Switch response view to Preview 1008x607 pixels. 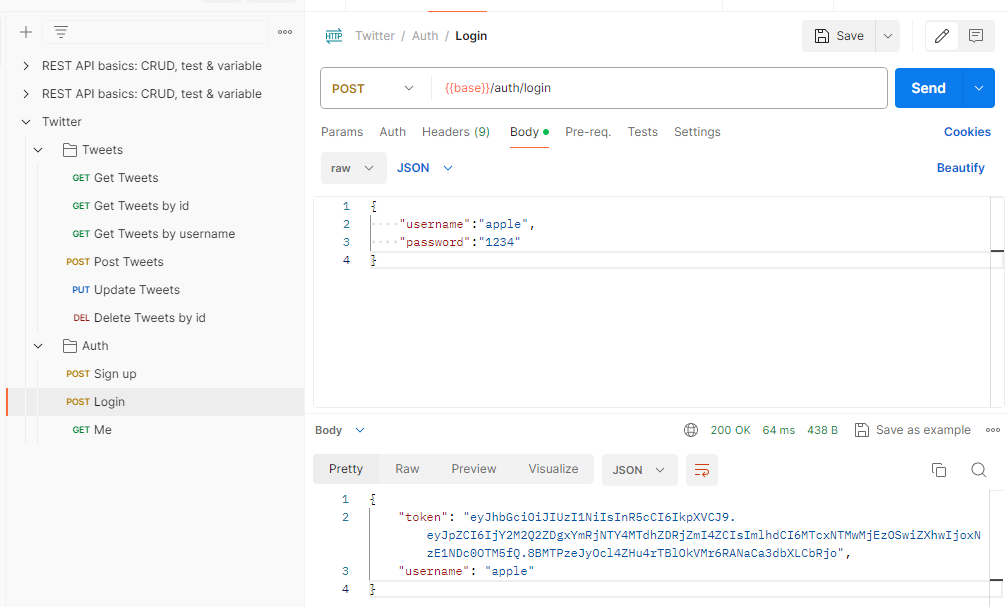coord(474,469)
